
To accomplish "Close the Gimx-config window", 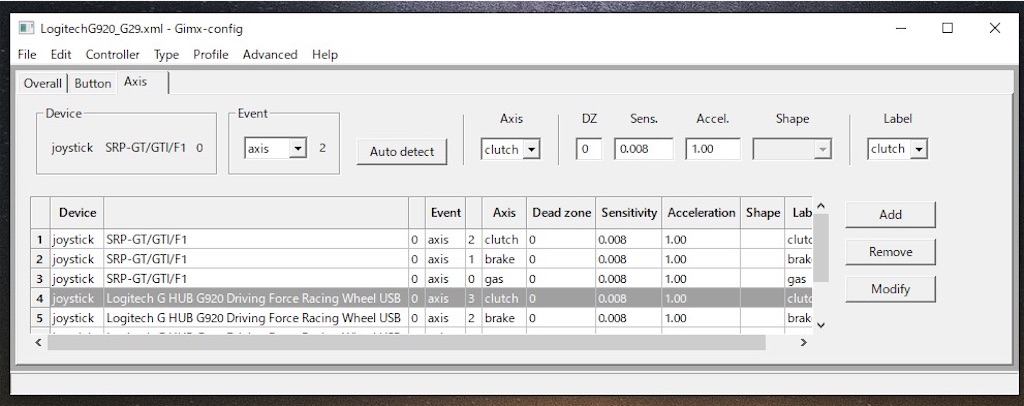I will (x=995, y=28).
